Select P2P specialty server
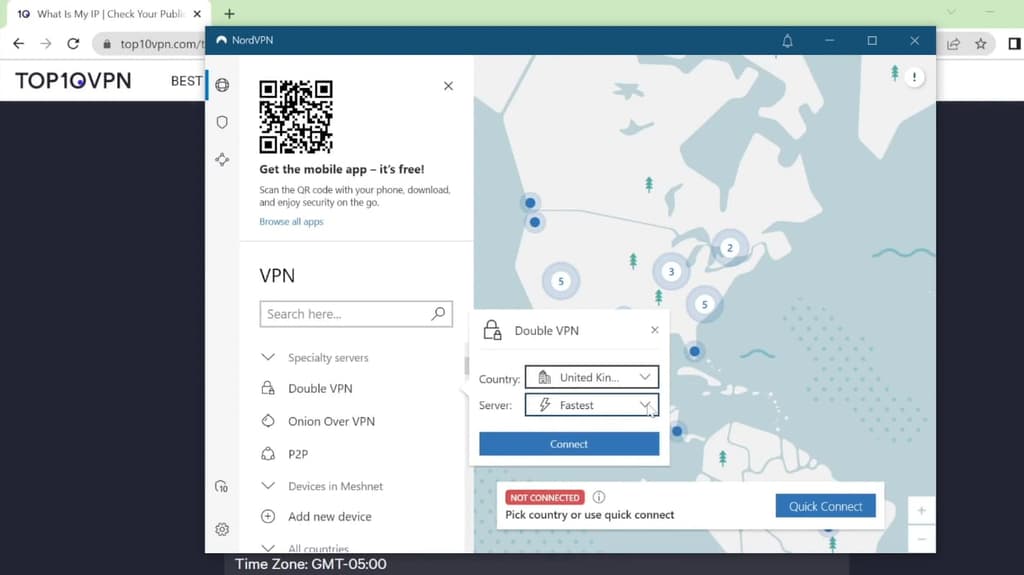The width and height of the screenshot is (1024, 575). 298,454
